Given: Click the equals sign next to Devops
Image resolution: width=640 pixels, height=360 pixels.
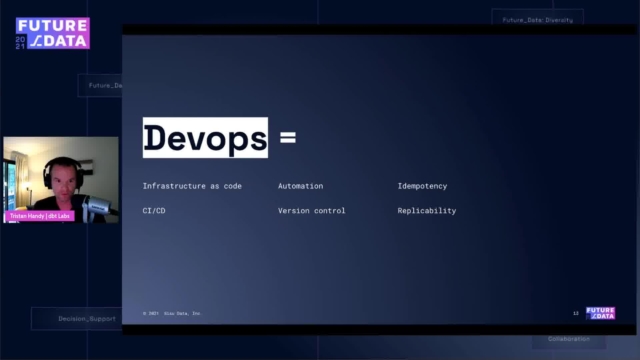Looking at the screenshot, I should (288, 138).
